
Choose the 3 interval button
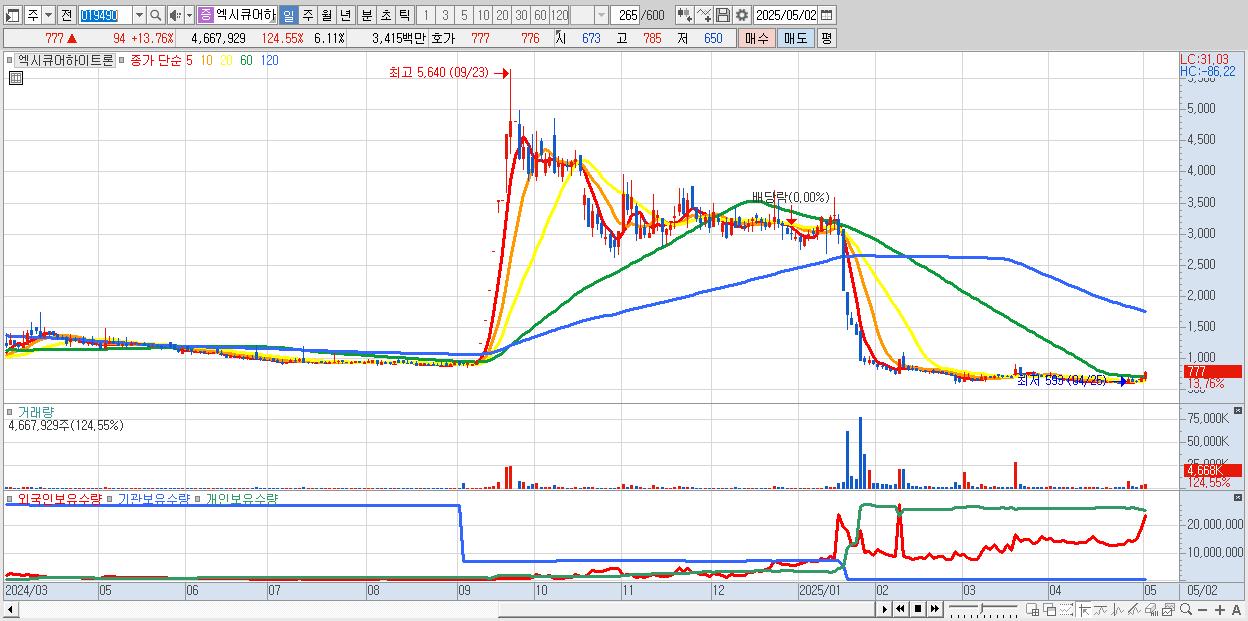click(x=445, y=15)
